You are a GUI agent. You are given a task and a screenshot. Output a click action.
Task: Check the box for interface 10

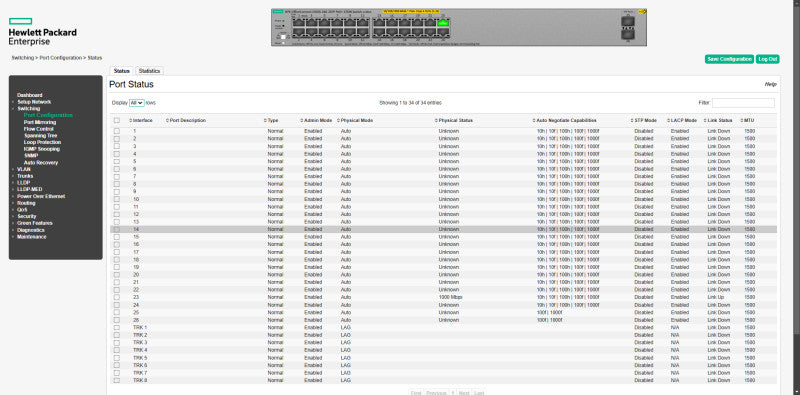coord(117,199)
